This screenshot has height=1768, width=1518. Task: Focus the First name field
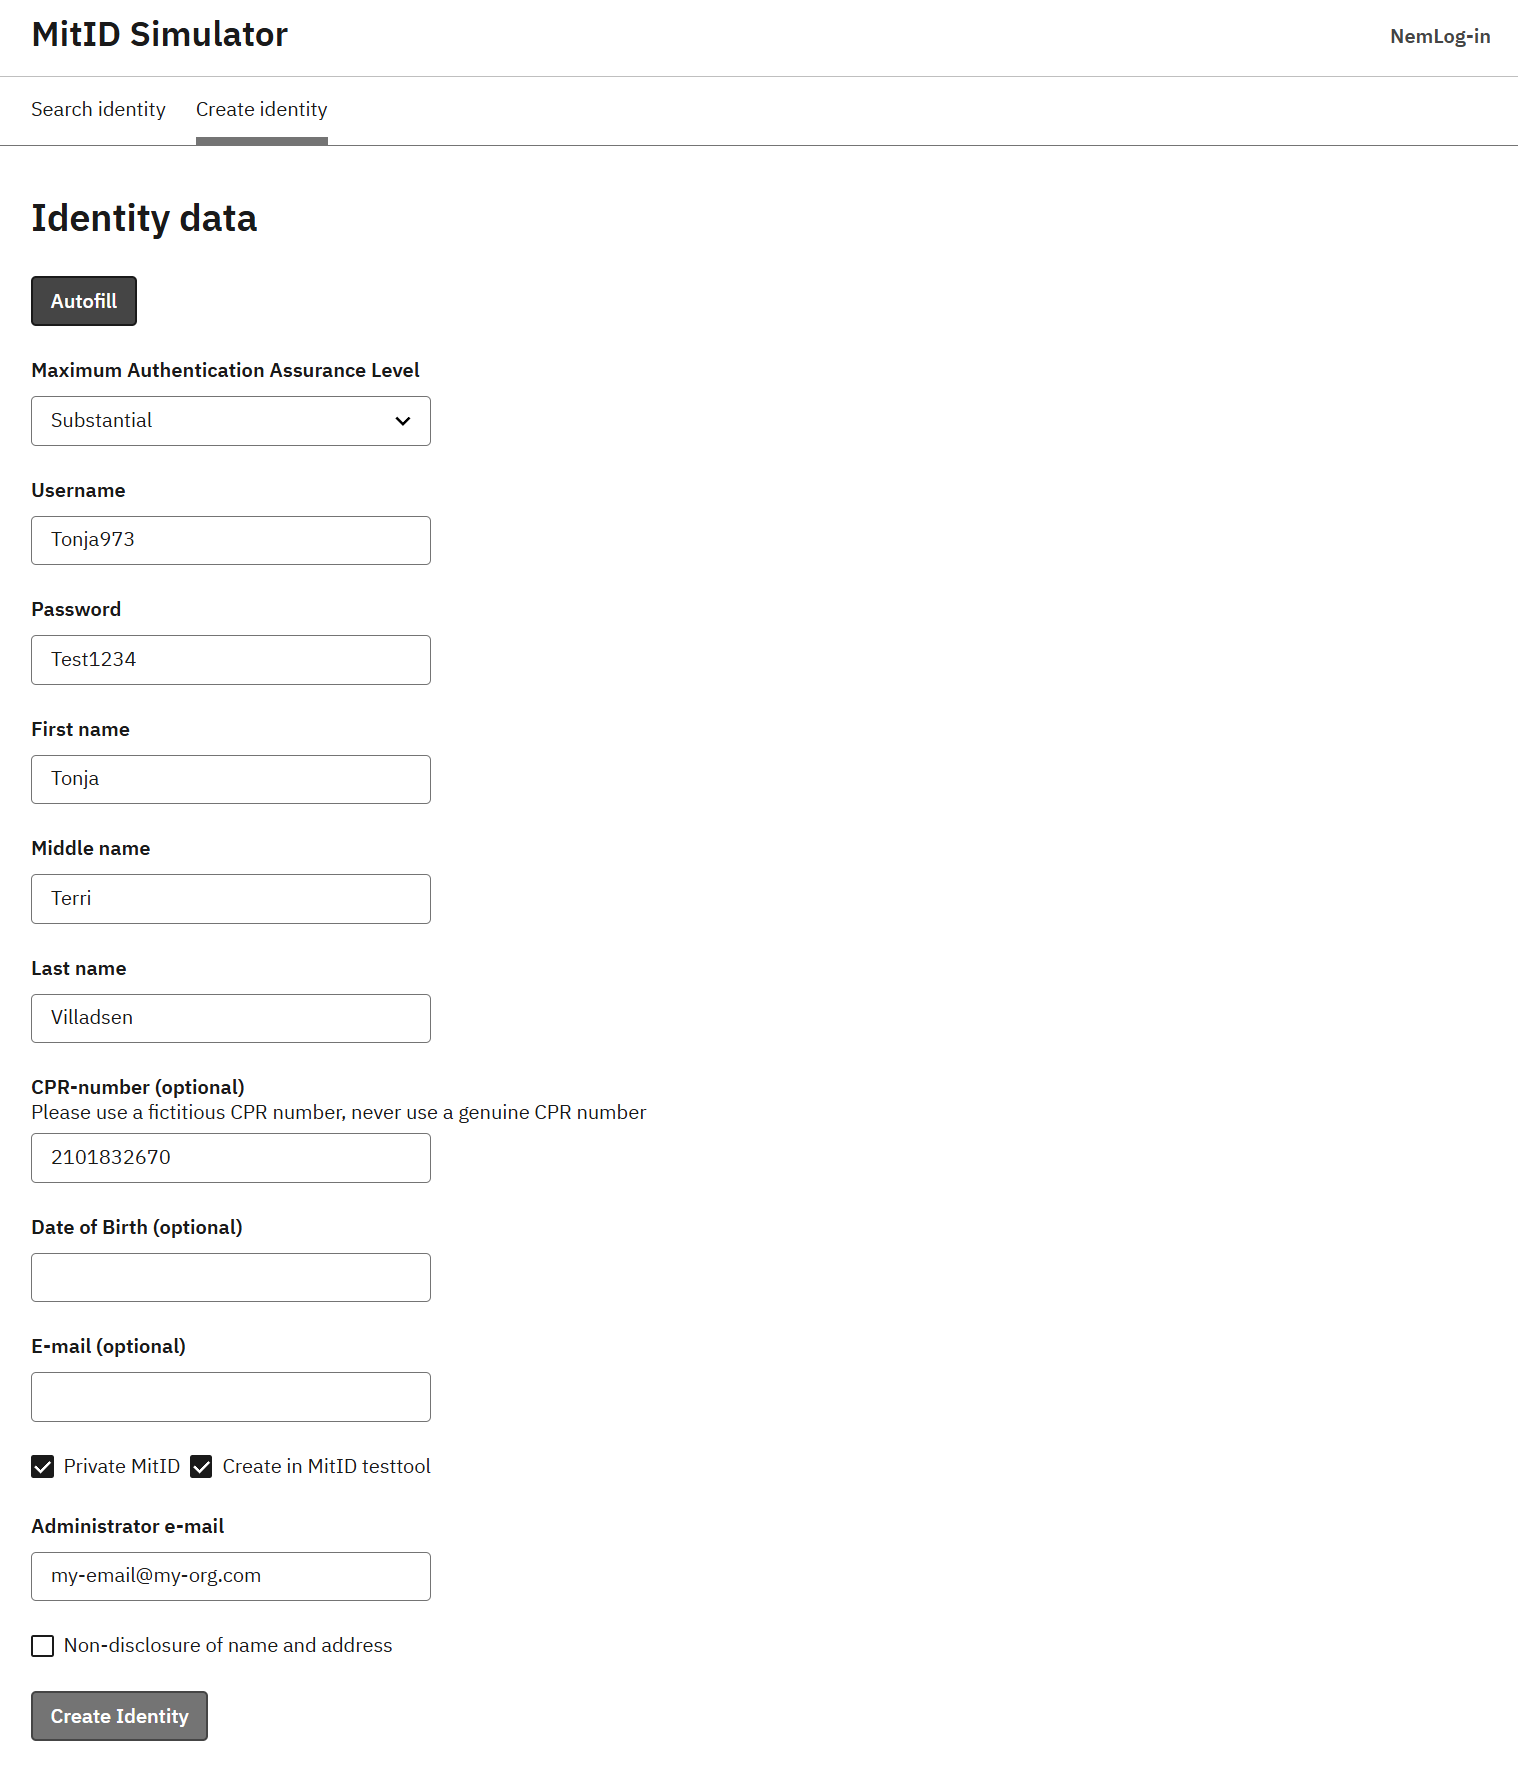tap(230, 779)
